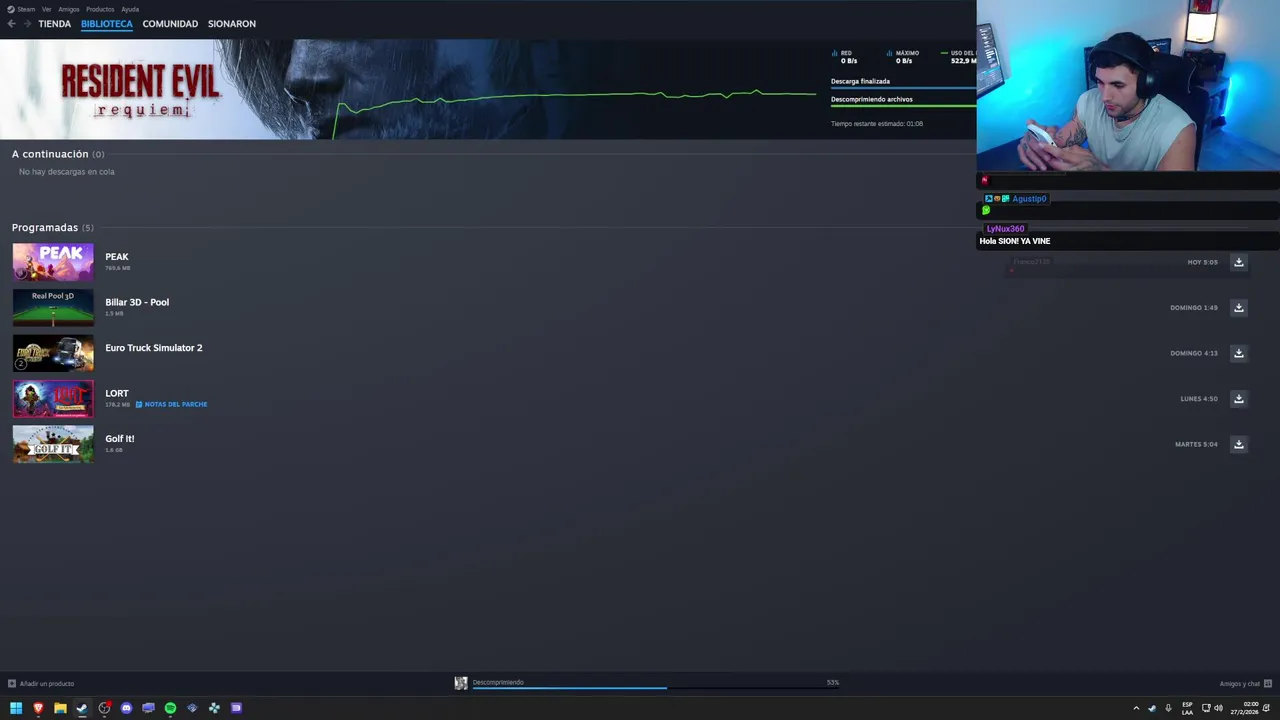Select the PEAK title text
The width and height of the screenshot is (1280, 720).
117,257
